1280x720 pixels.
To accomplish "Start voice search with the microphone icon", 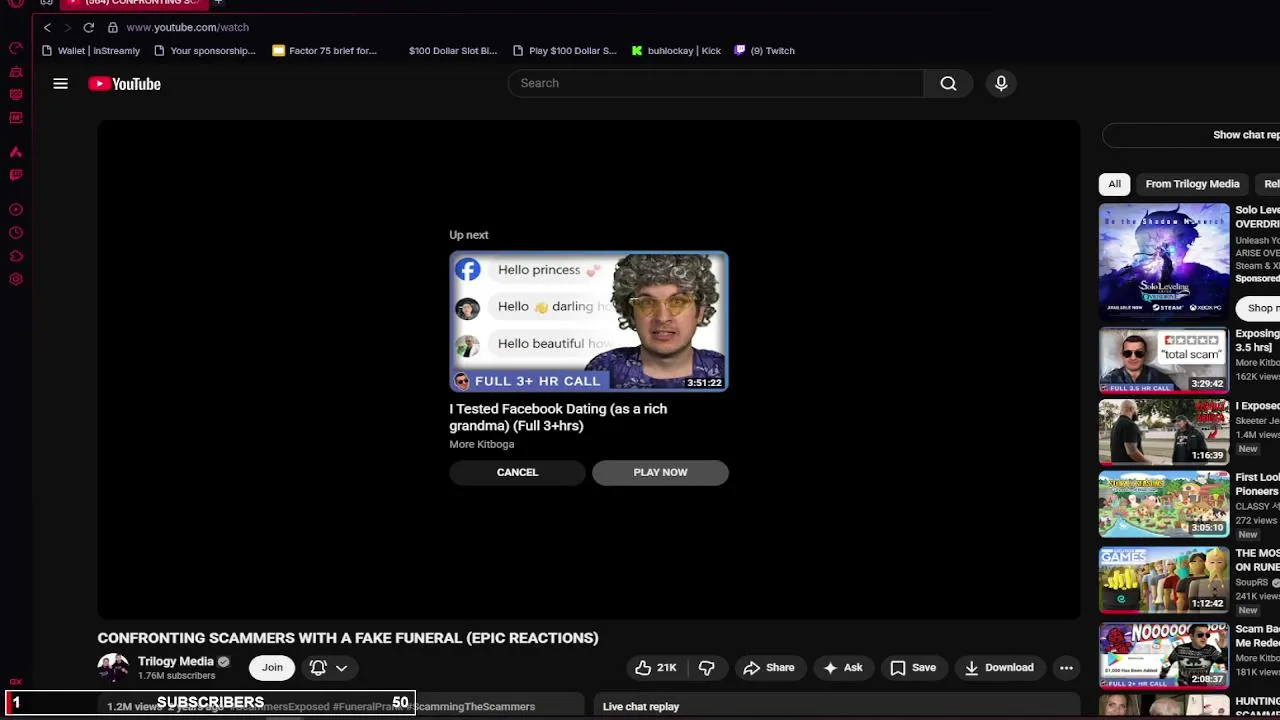I will [x=1001, y=83].
